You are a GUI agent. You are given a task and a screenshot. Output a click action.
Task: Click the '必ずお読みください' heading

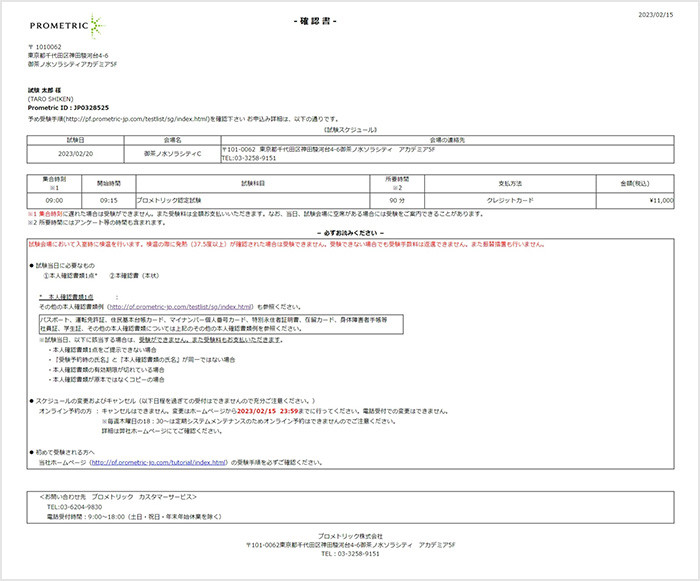pyautogui.click(x=350, y=233)
